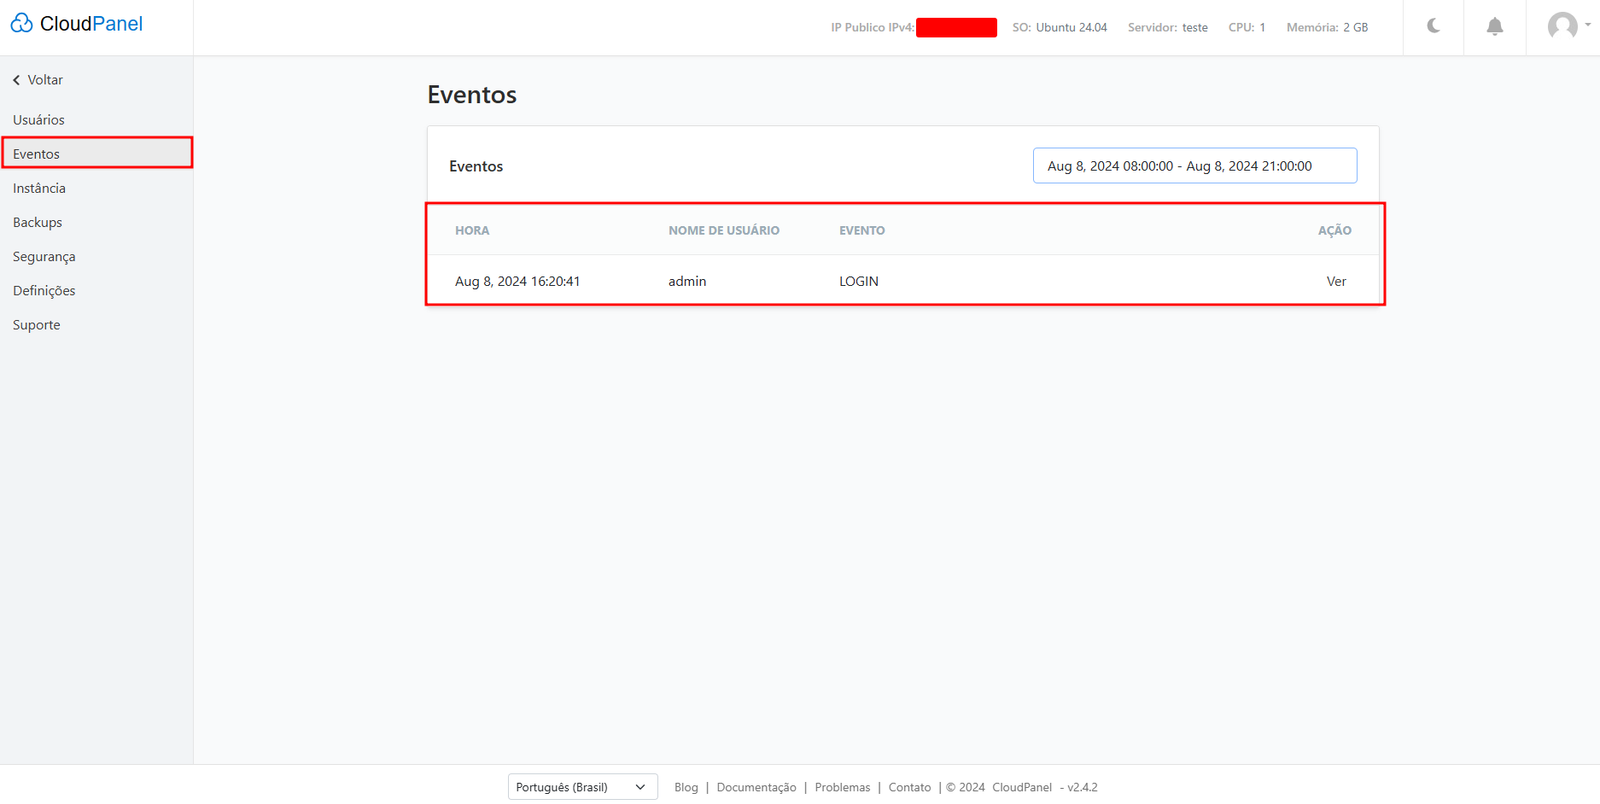
Task: Click the Problemas footer link
Action: pyautogui.click(x=842, y=787)
